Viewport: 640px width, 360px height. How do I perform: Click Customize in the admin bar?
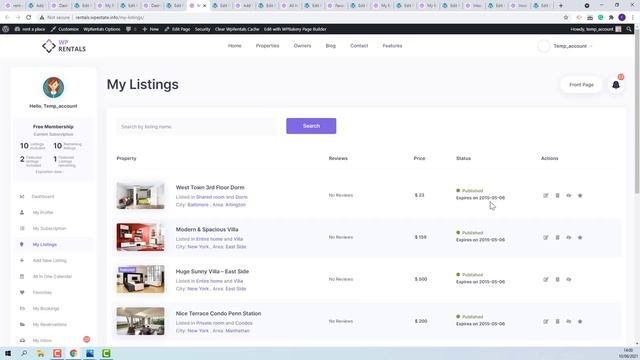tap(64, 29)
